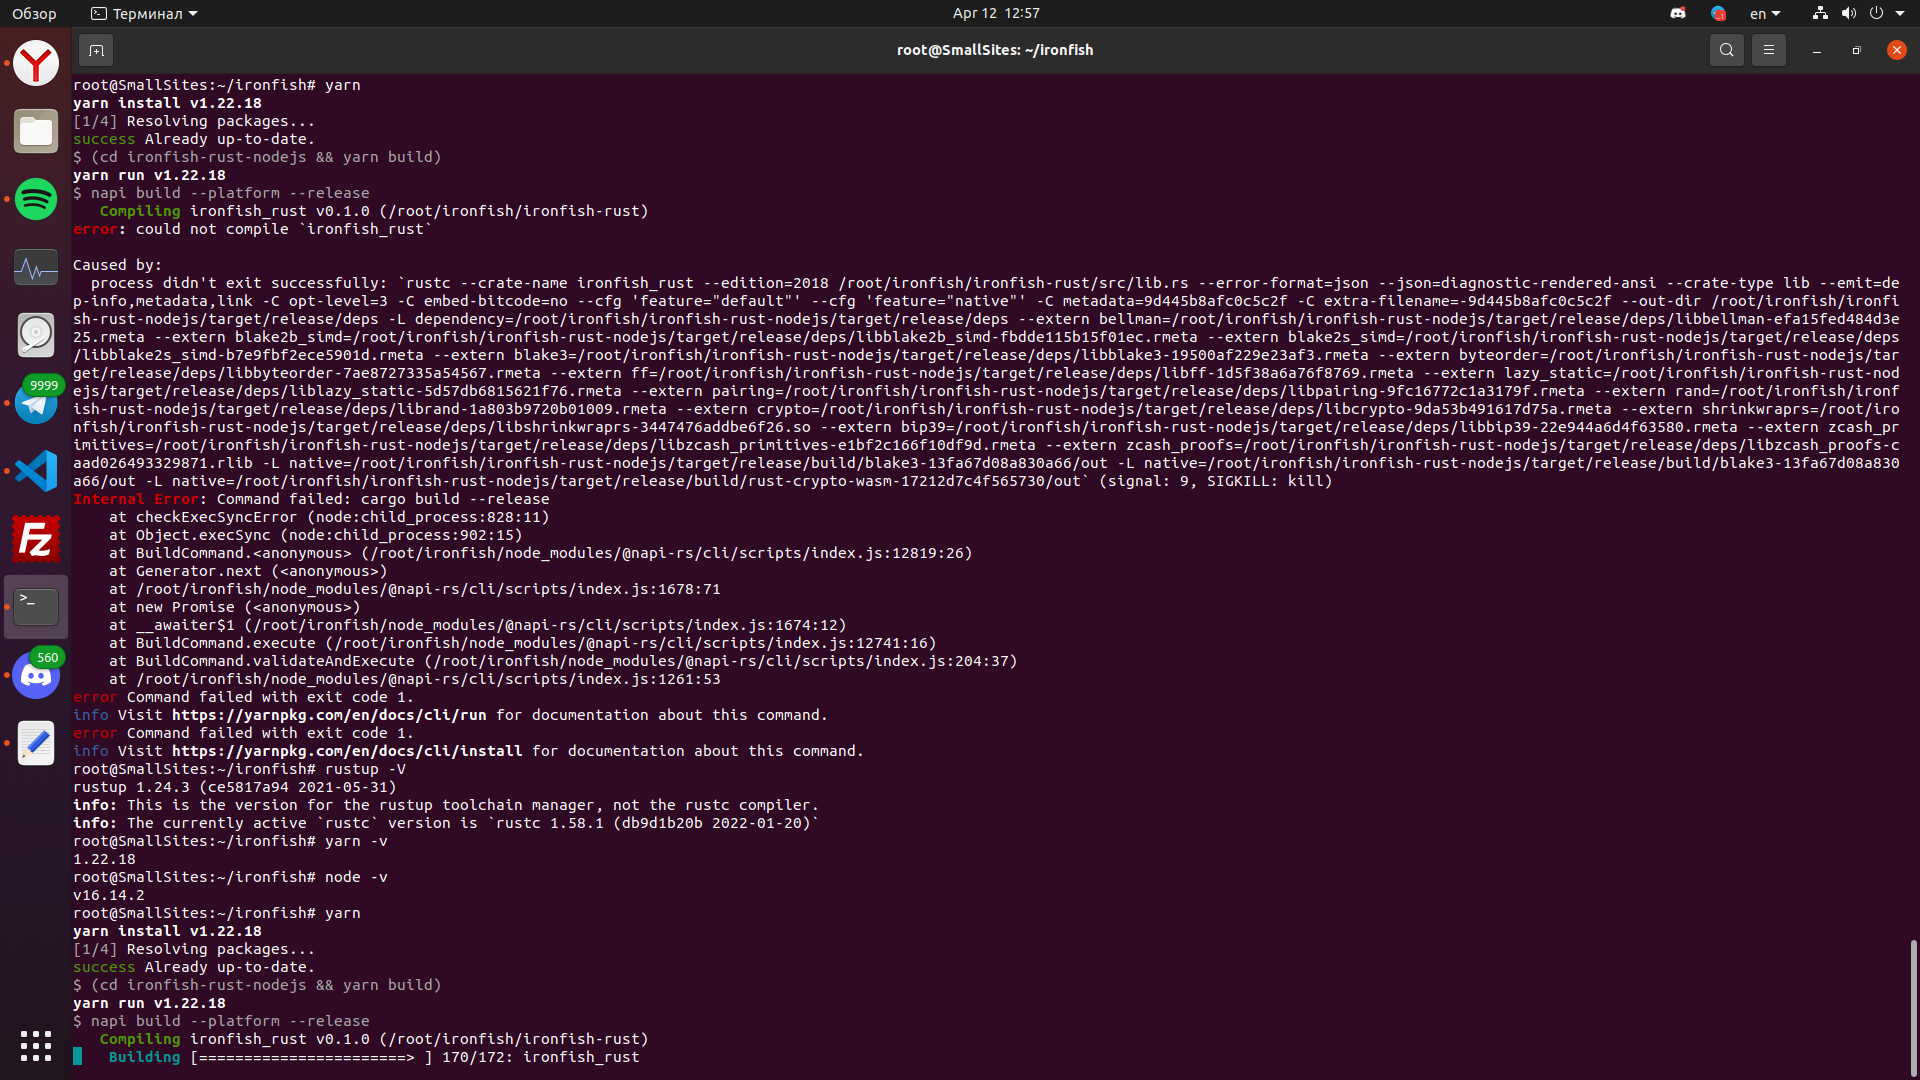Open the terminal hamburger menu

[x=1768, y=50]
